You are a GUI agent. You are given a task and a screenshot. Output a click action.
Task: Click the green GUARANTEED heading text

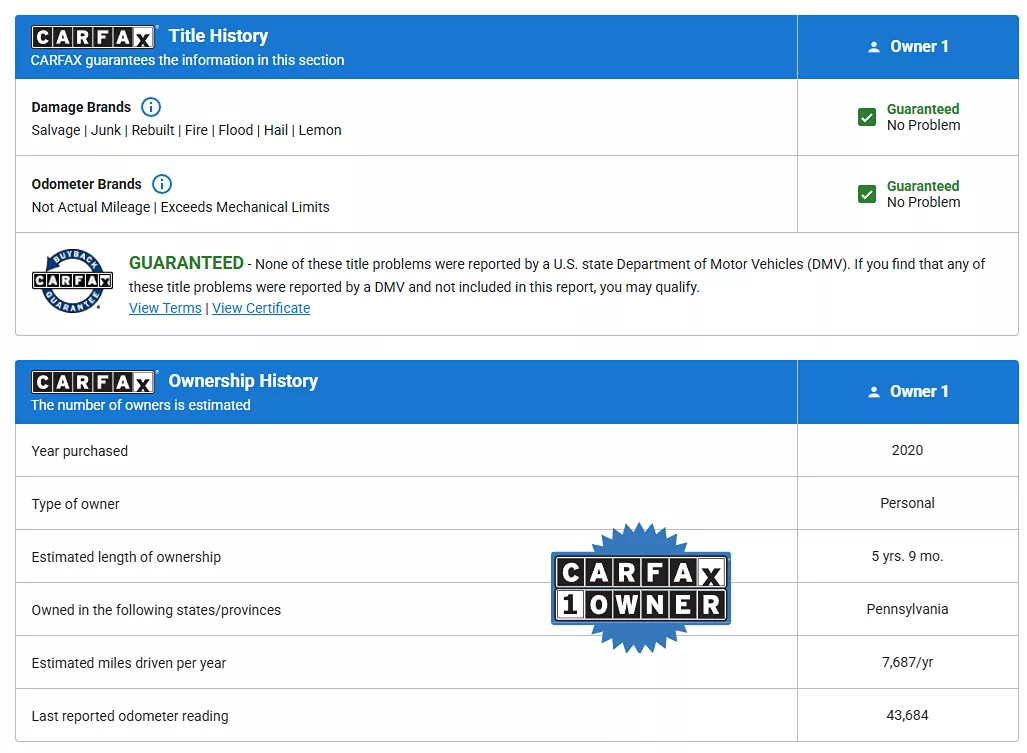point(186,263)
